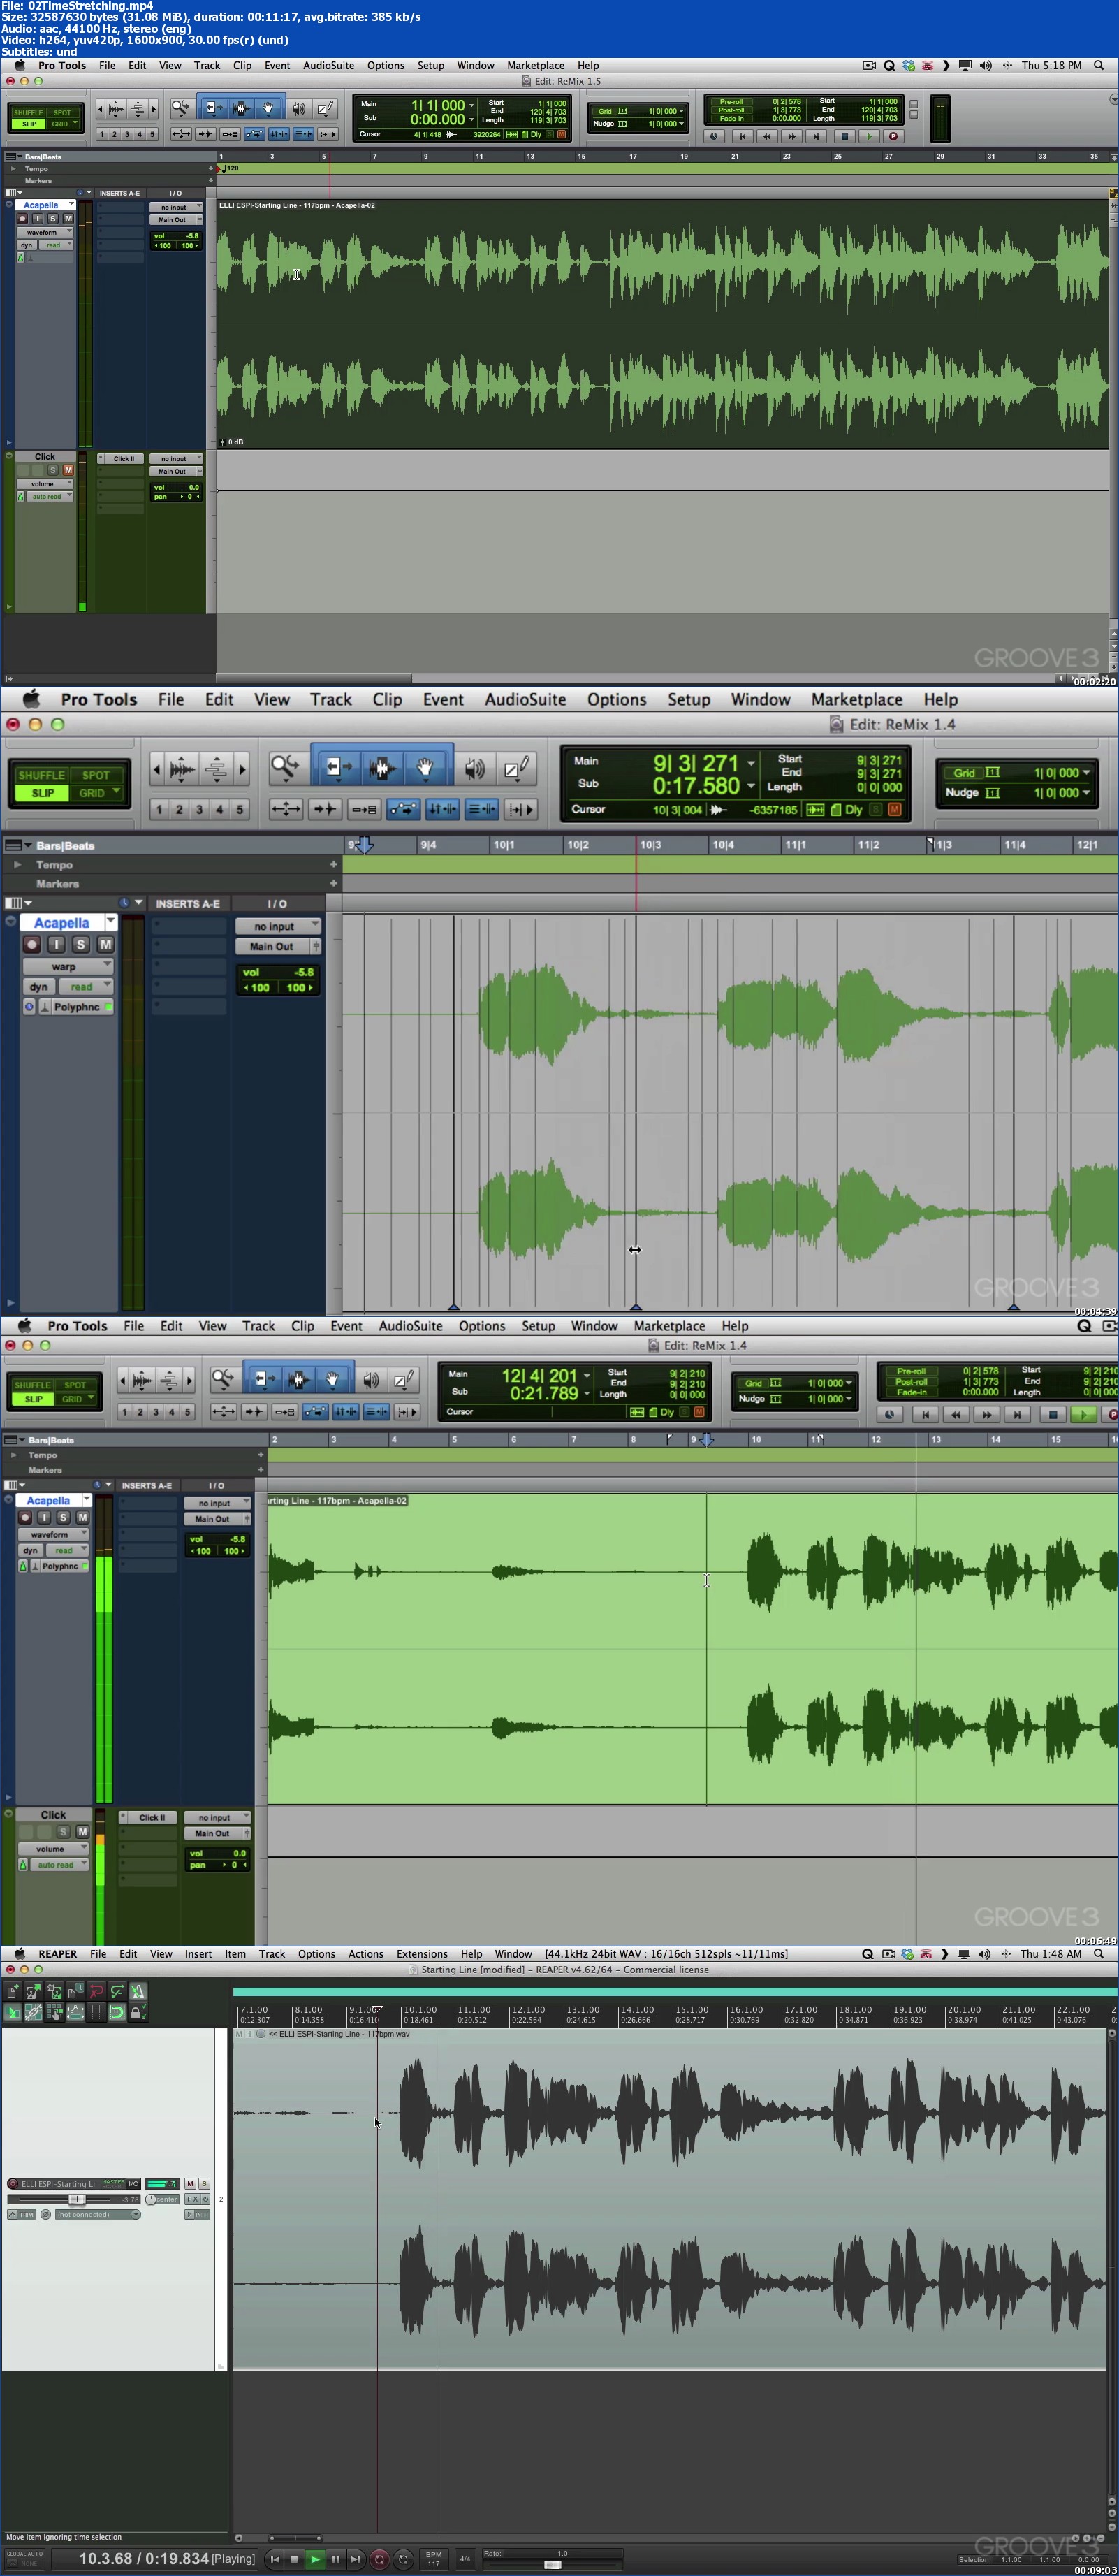Viewport: 1119px width, 2576px height.
Task: Record-enable the large Acapella track
Action: tap(32, 944)
